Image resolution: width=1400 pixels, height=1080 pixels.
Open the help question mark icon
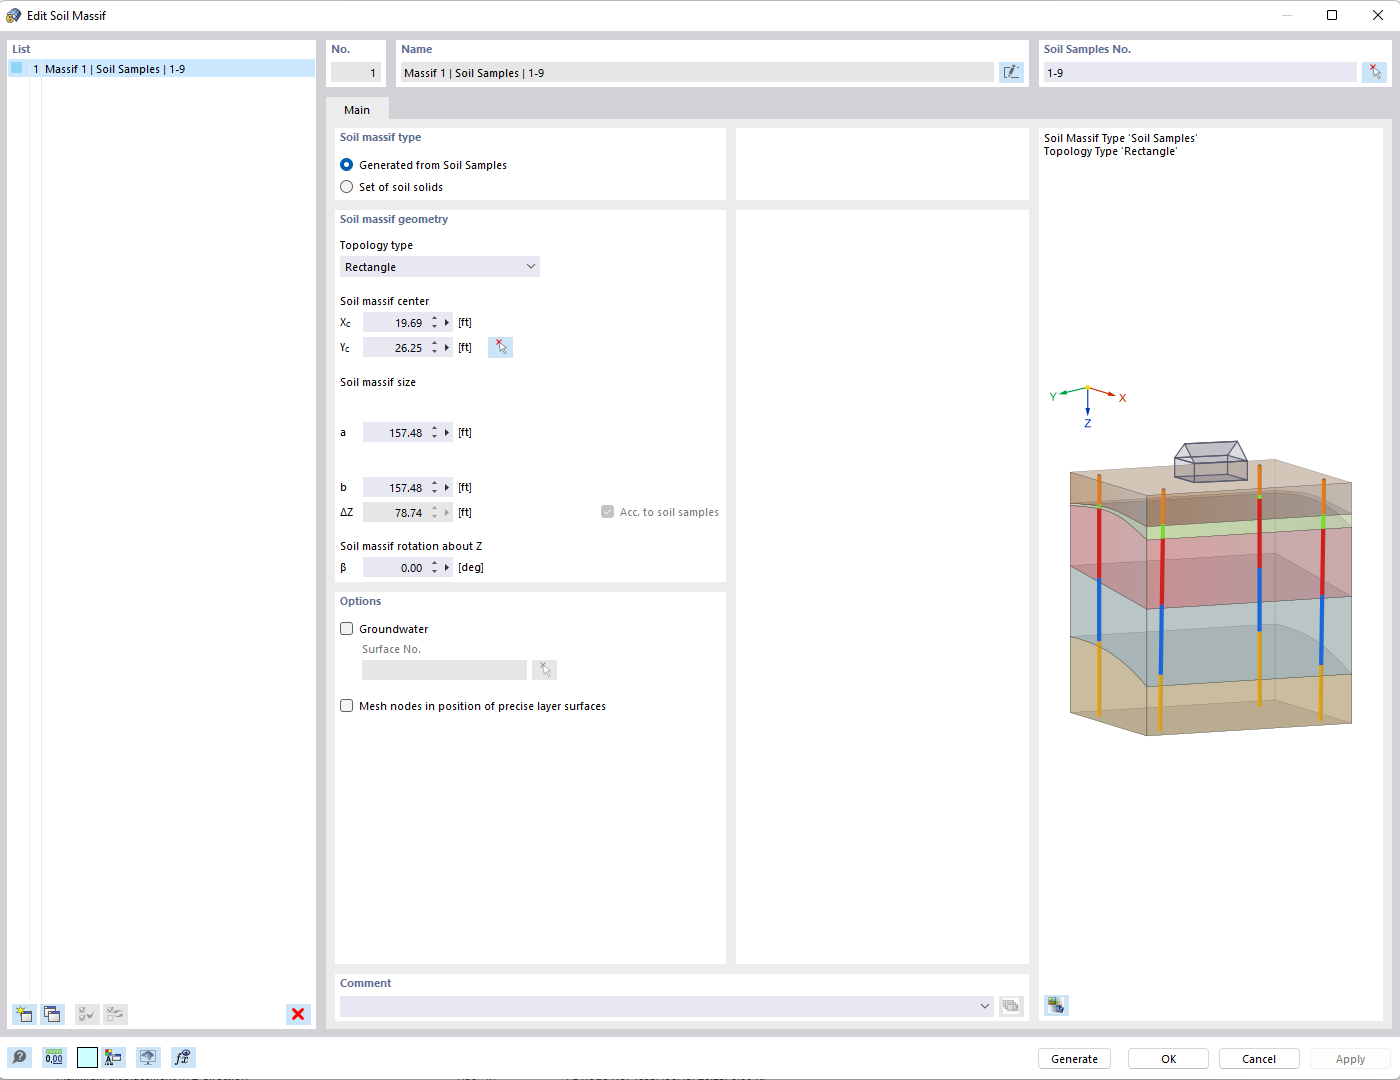[x=19, y=1057]
